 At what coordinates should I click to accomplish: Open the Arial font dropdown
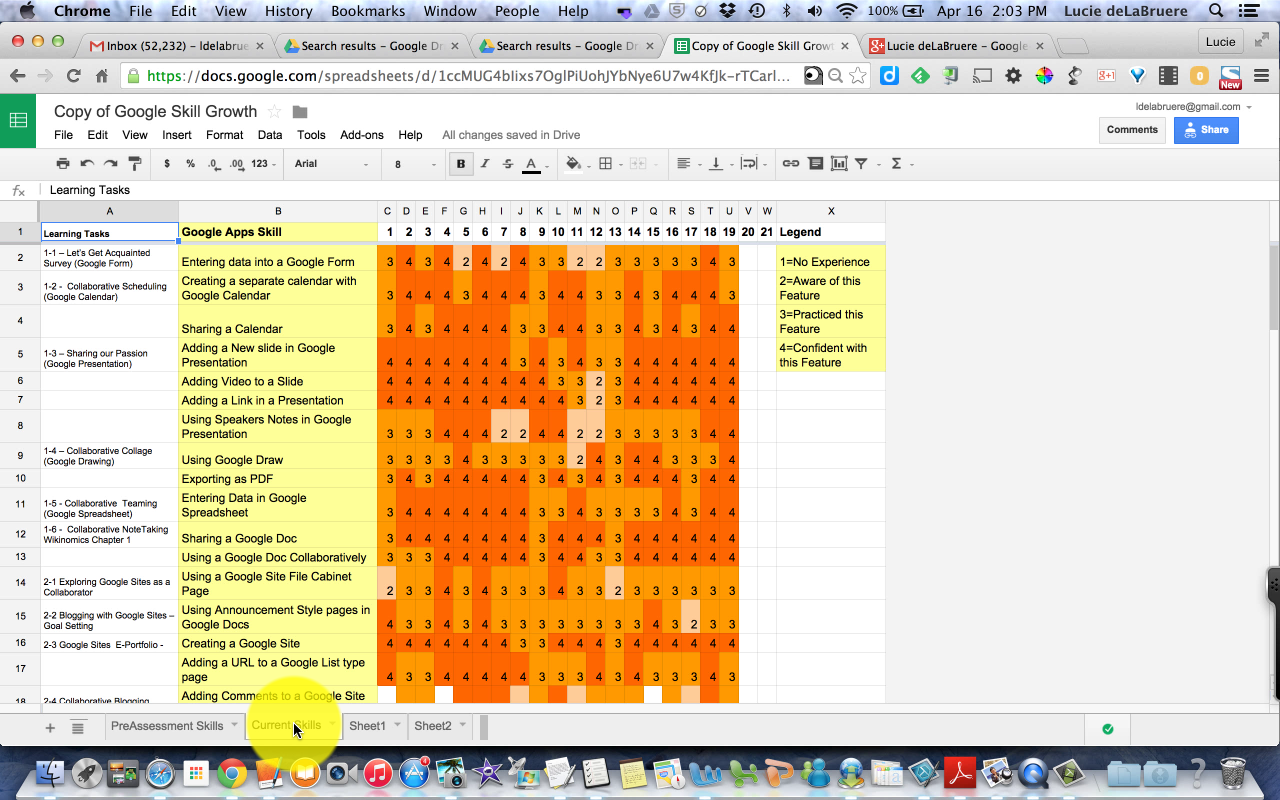pyautogui.click(x=331, y=164)
